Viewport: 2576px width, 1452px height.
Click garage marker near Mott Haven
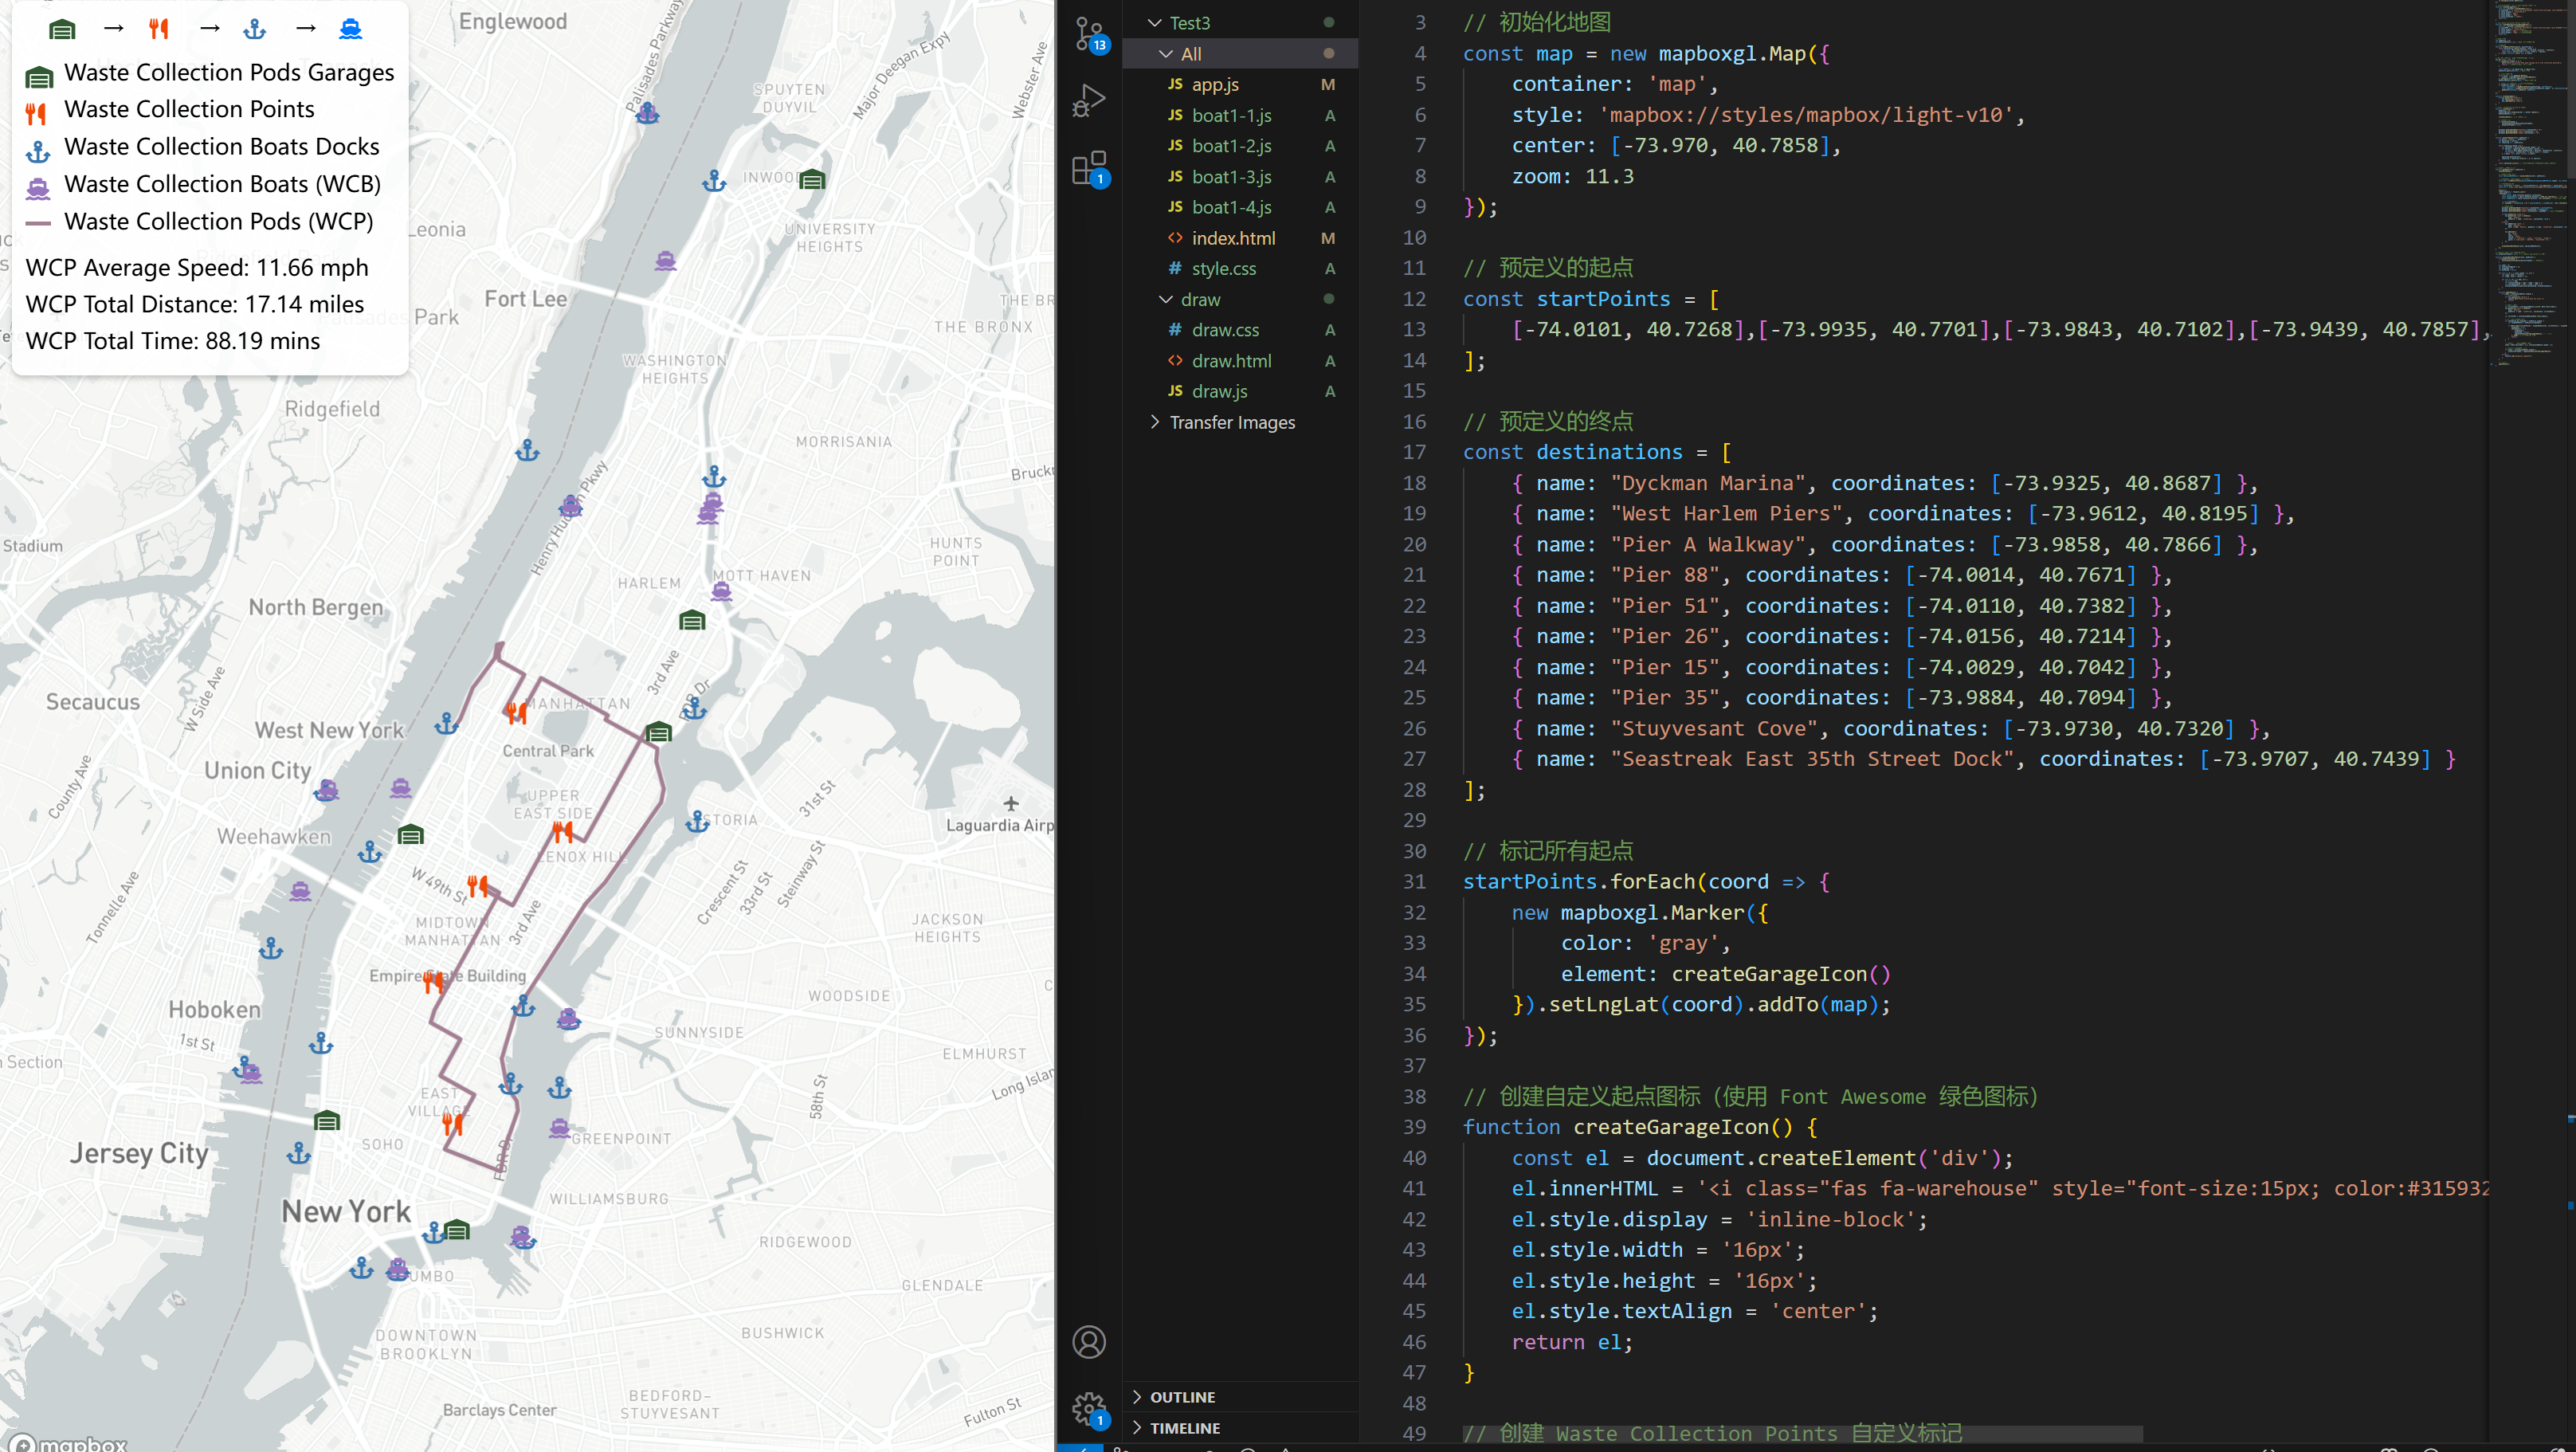[692, 621]
